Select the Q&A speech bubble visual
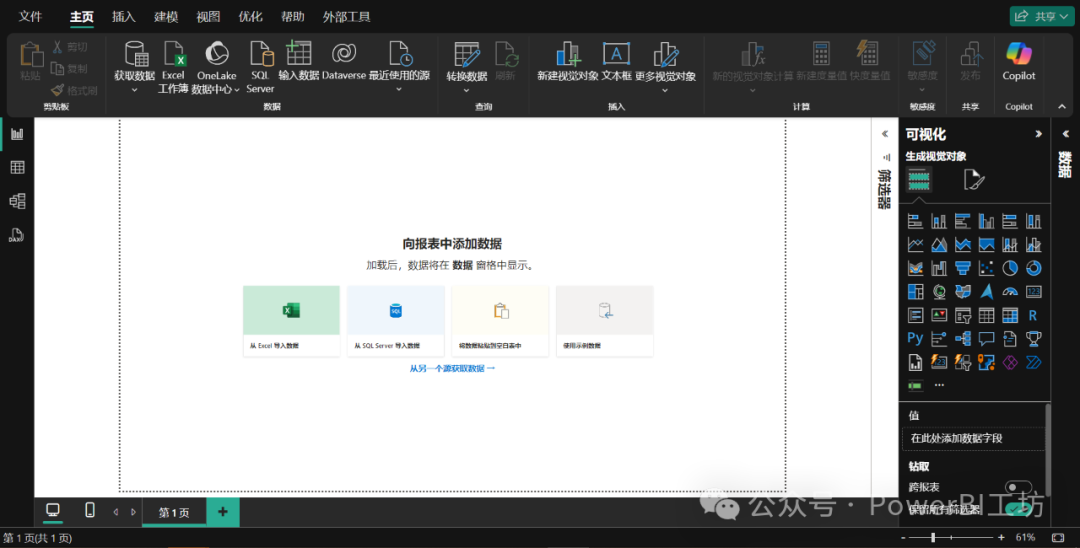Viewport: 1080px width, 548px height. [986, 338]
